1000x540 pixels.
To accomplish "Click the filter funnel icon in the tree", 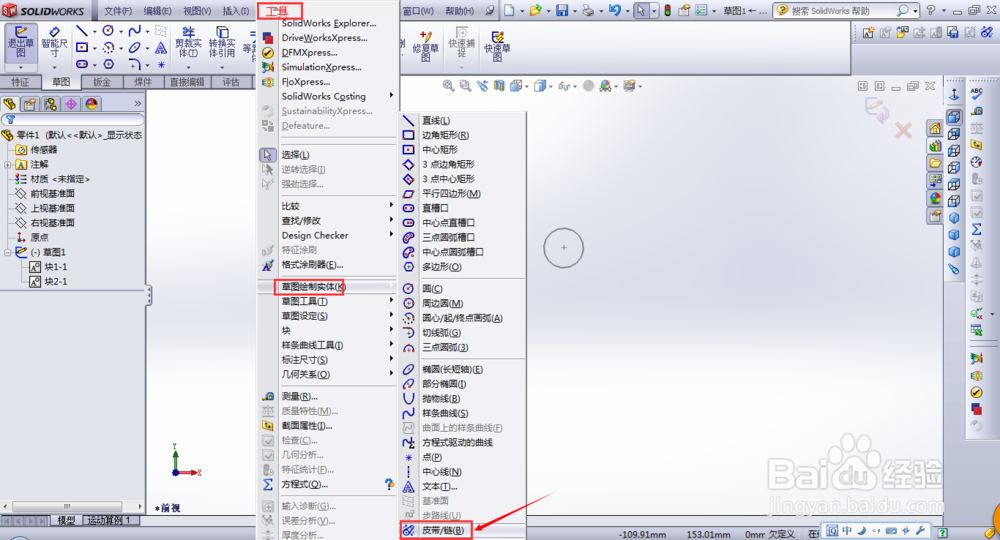I will pos(10,119).
